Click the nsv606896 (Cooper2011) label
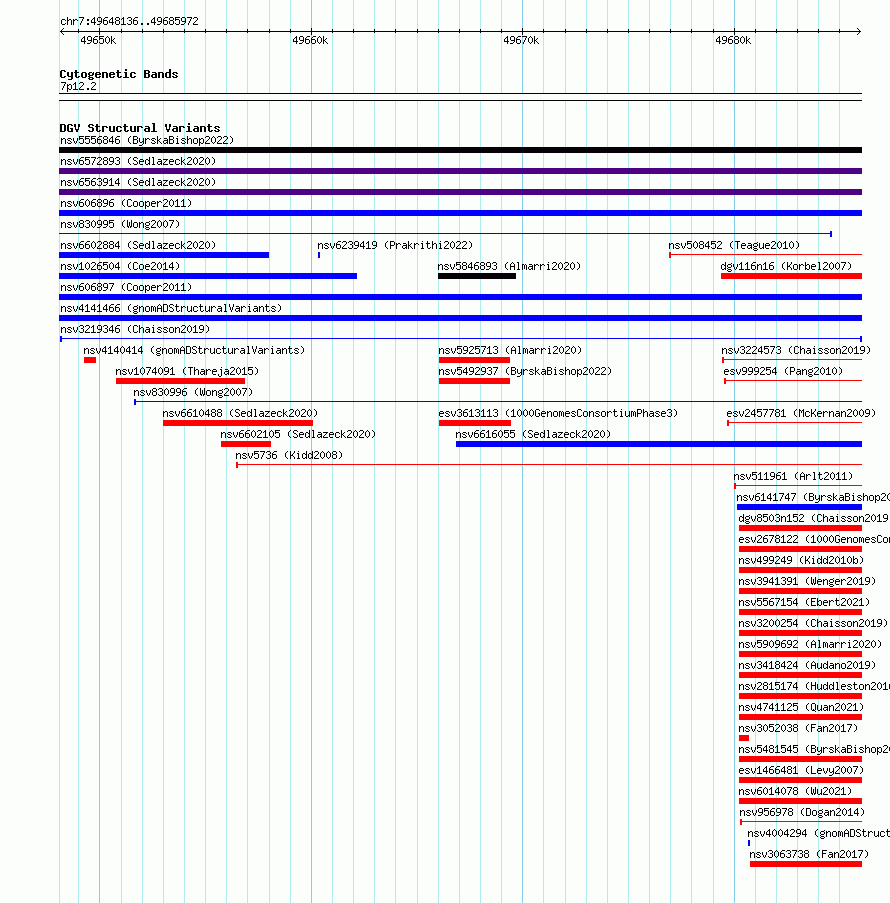Screen dimensions: 890x903 (x=126, y=203)
